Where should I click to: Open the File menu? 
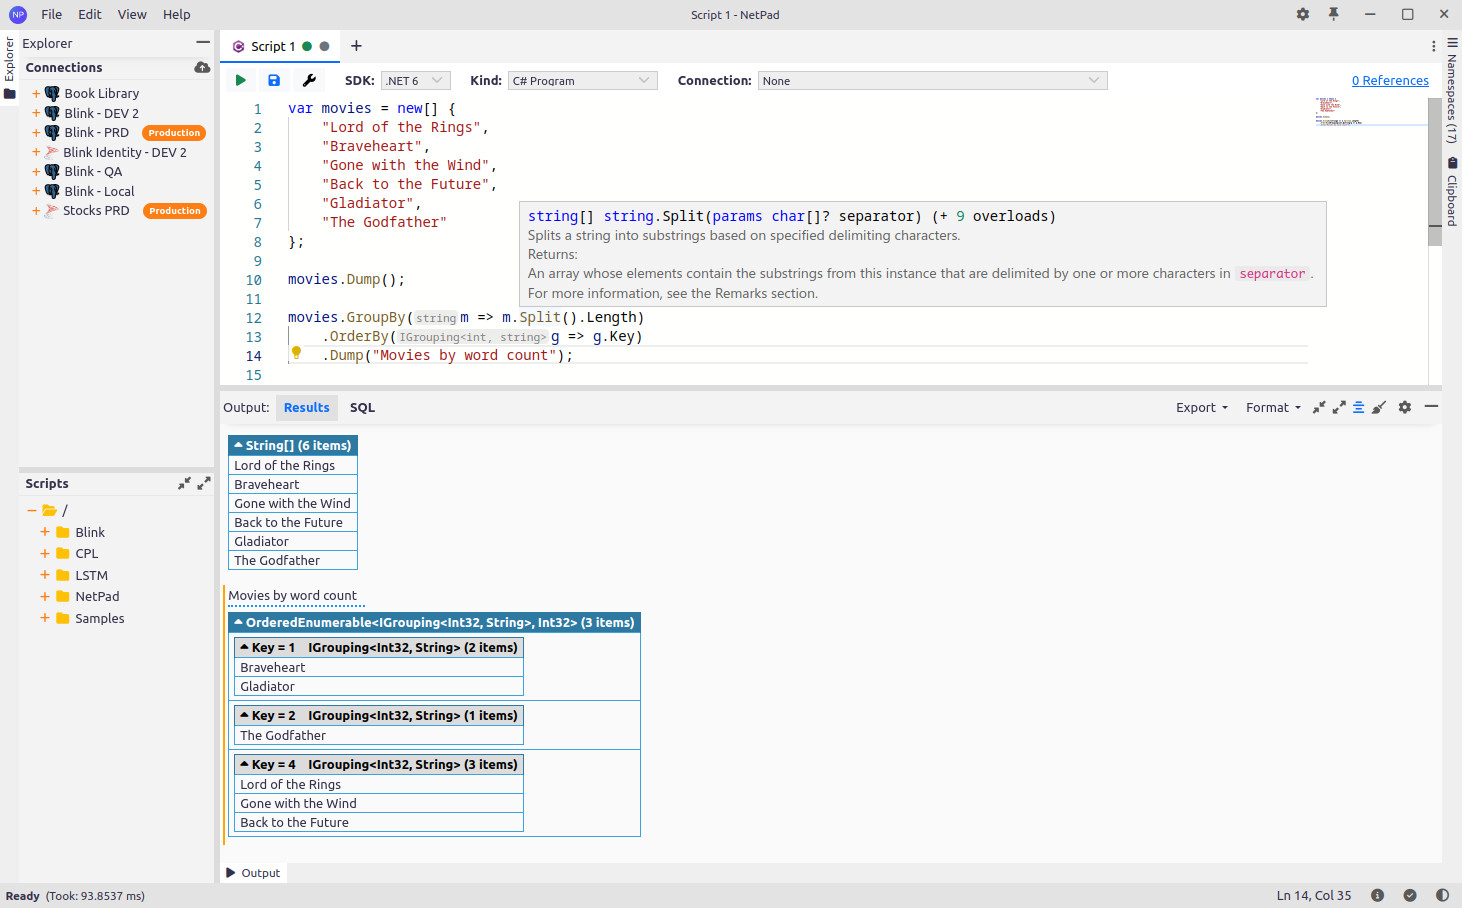(52, 14)
